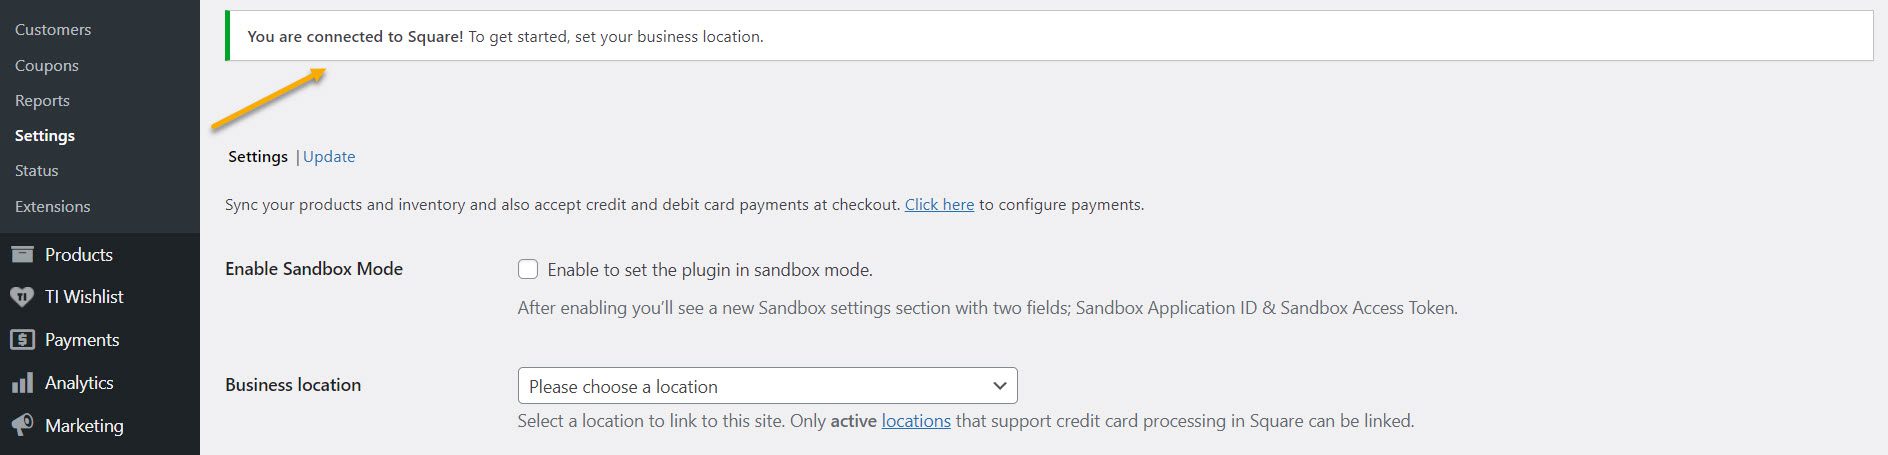Follow the 'Click here' payments link

939,205
